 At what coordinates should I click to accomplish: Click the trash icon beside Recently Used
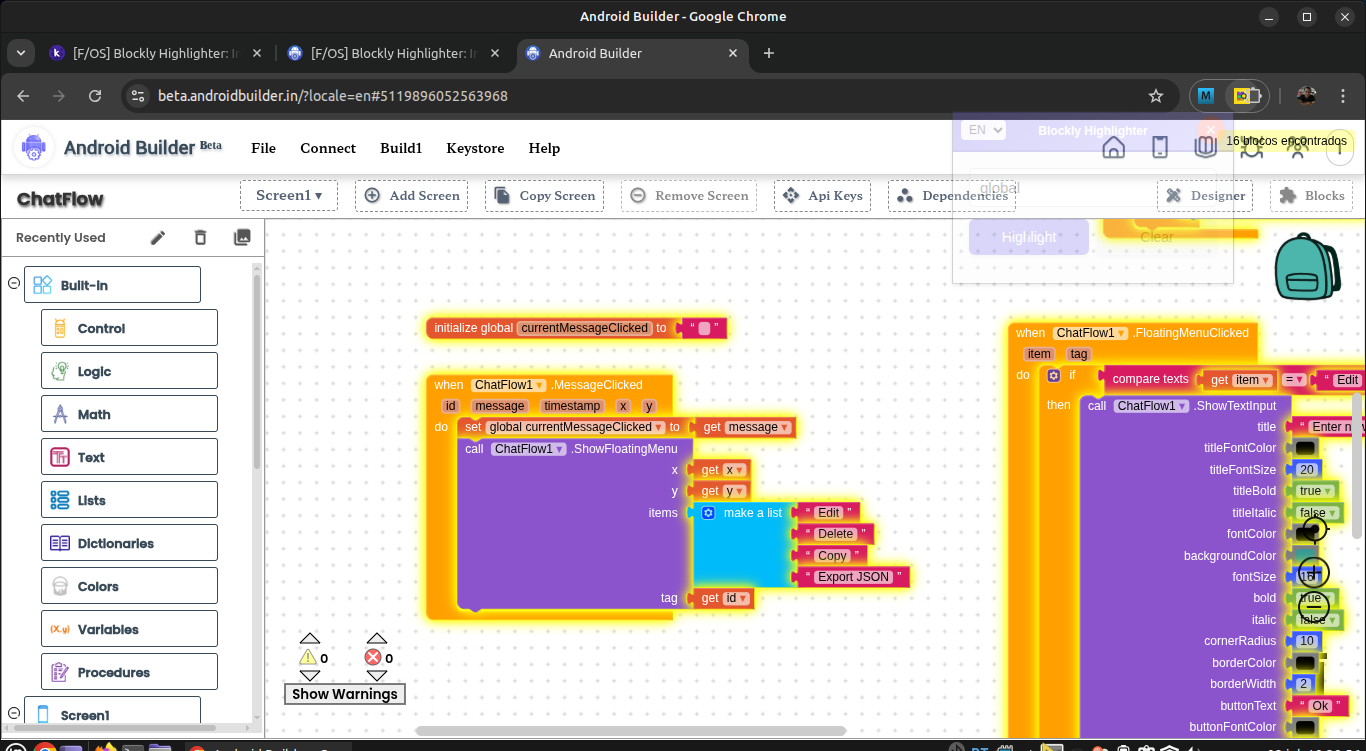coord(200,238)
